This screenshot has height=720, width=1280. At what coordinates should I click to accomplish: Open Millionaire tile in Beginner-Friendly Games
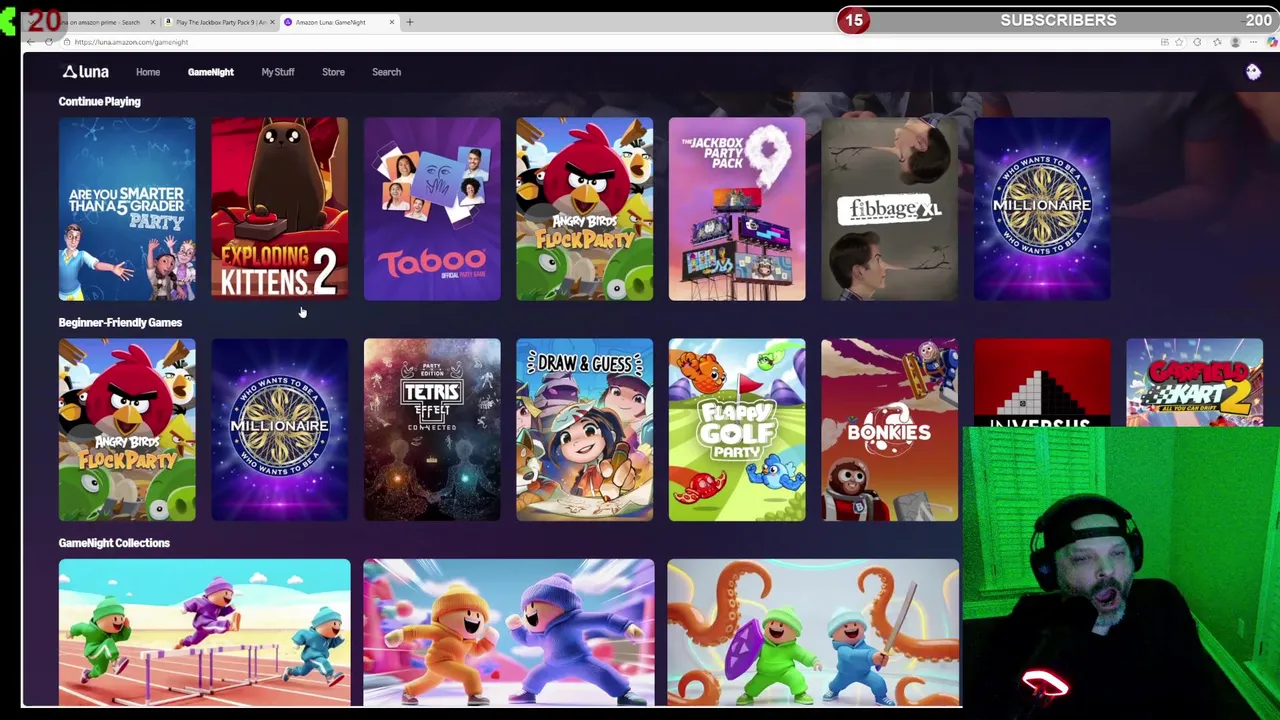click(279, 430)
